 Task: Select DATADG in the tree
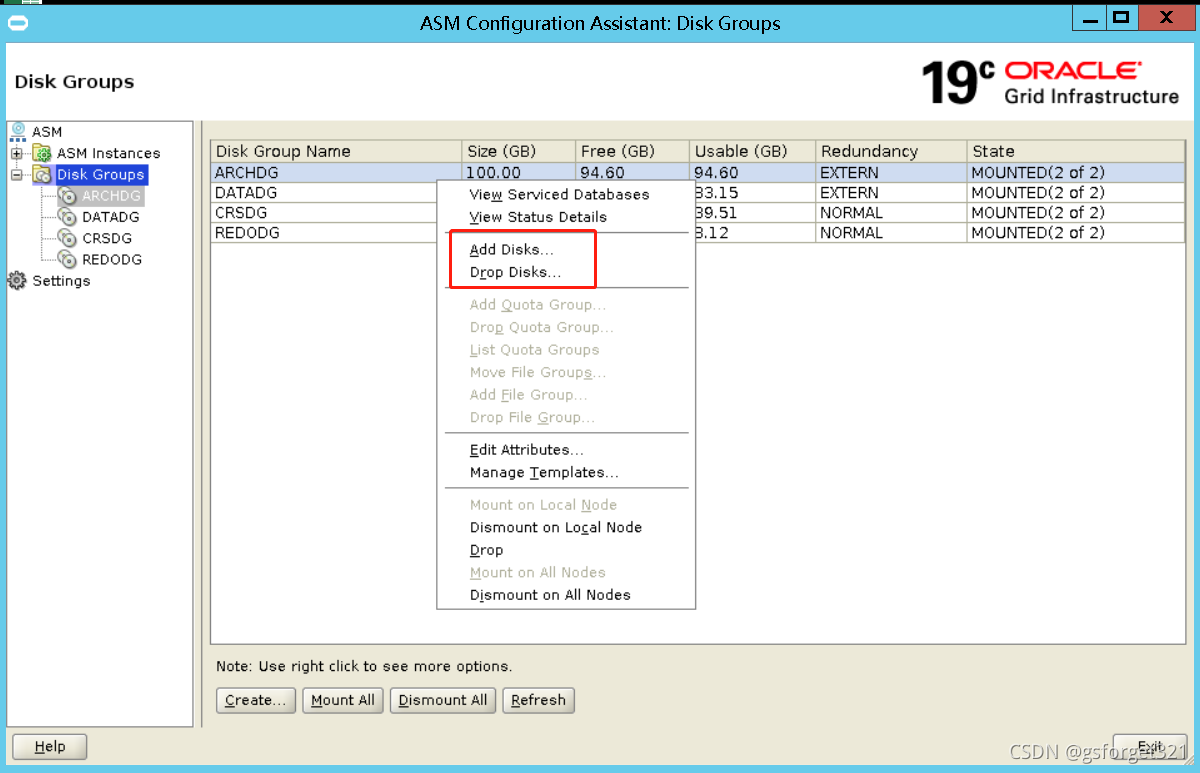coord(111,217)
